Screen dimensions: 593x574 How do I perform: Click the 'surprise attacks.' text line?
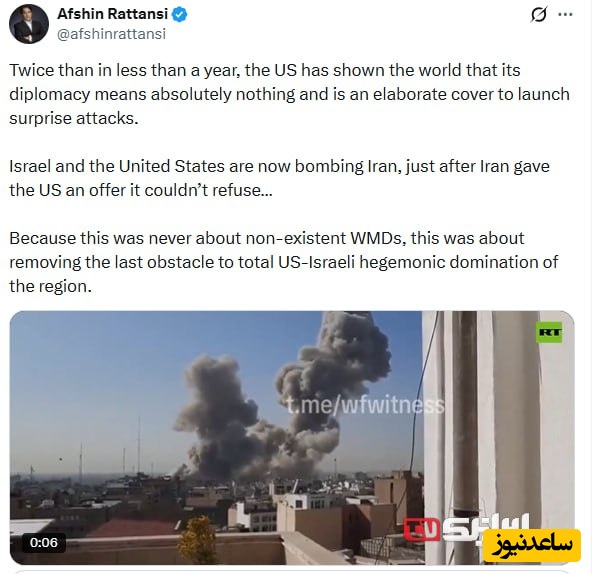(74, 118)
